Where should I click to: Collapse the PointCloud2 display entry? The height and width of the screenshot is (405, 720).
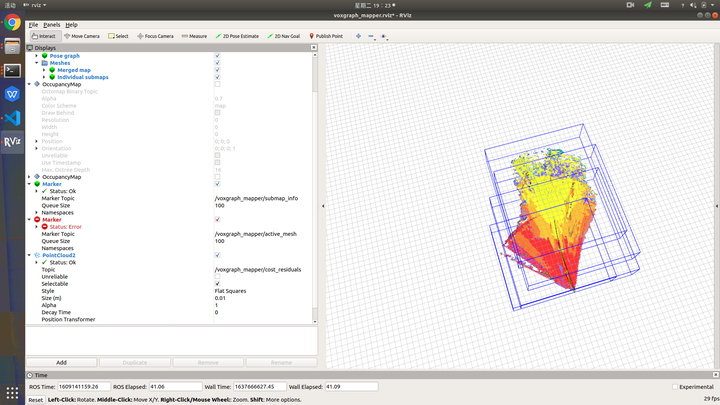point(29,255)
